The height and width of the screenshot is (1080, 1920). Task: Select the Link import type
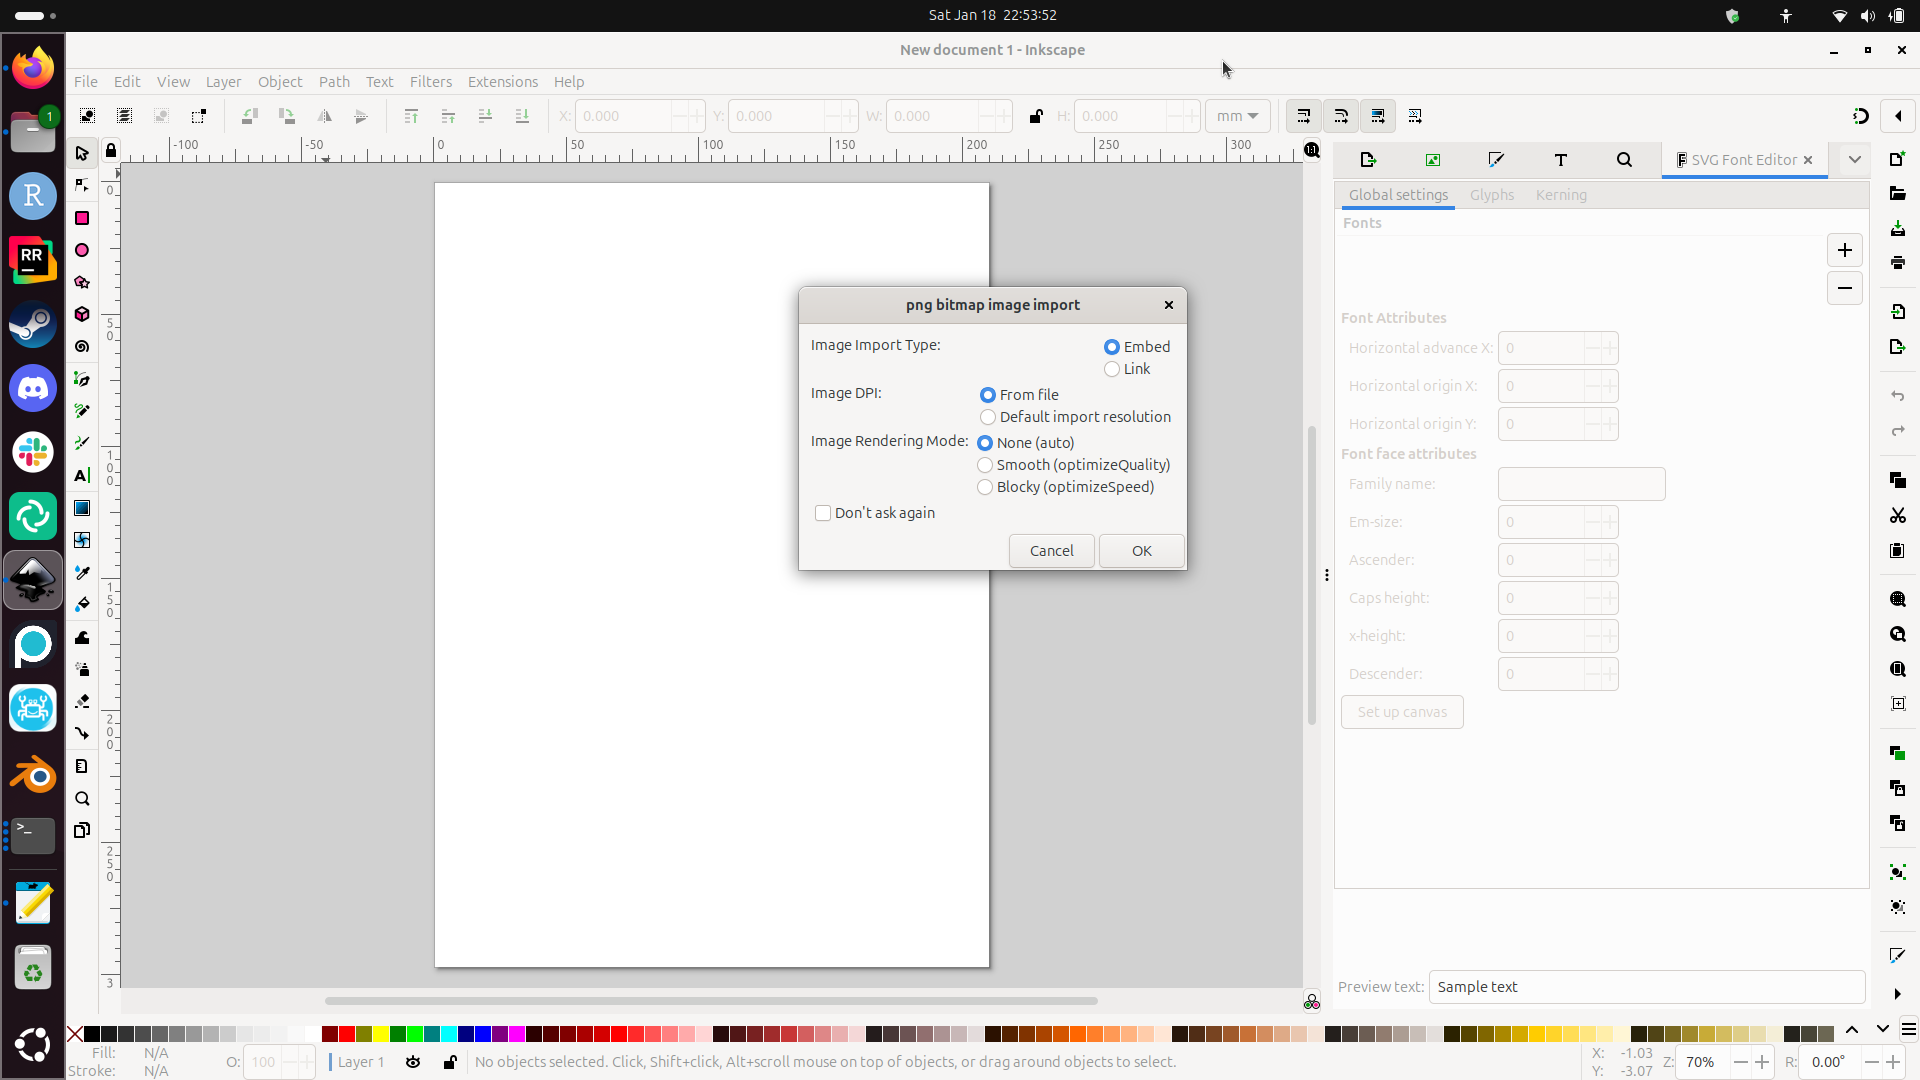(x=1127, y=369)
